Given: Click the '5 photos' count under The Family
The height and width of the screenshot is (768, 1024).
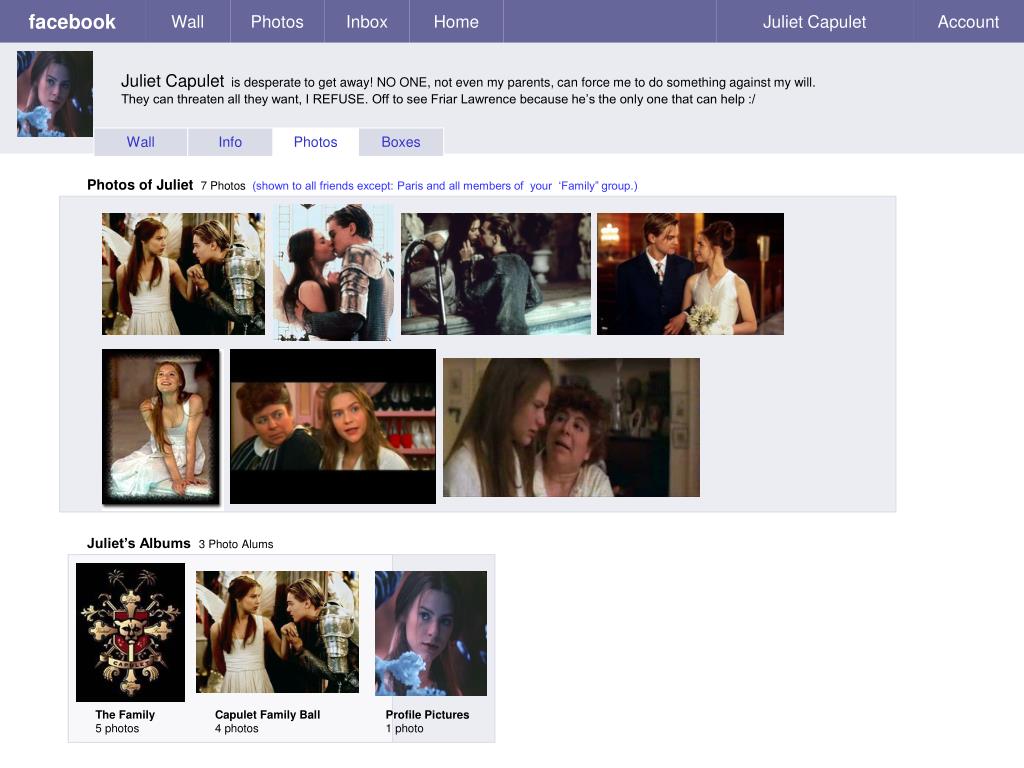Looking at the screenshot, I should 117,728.
